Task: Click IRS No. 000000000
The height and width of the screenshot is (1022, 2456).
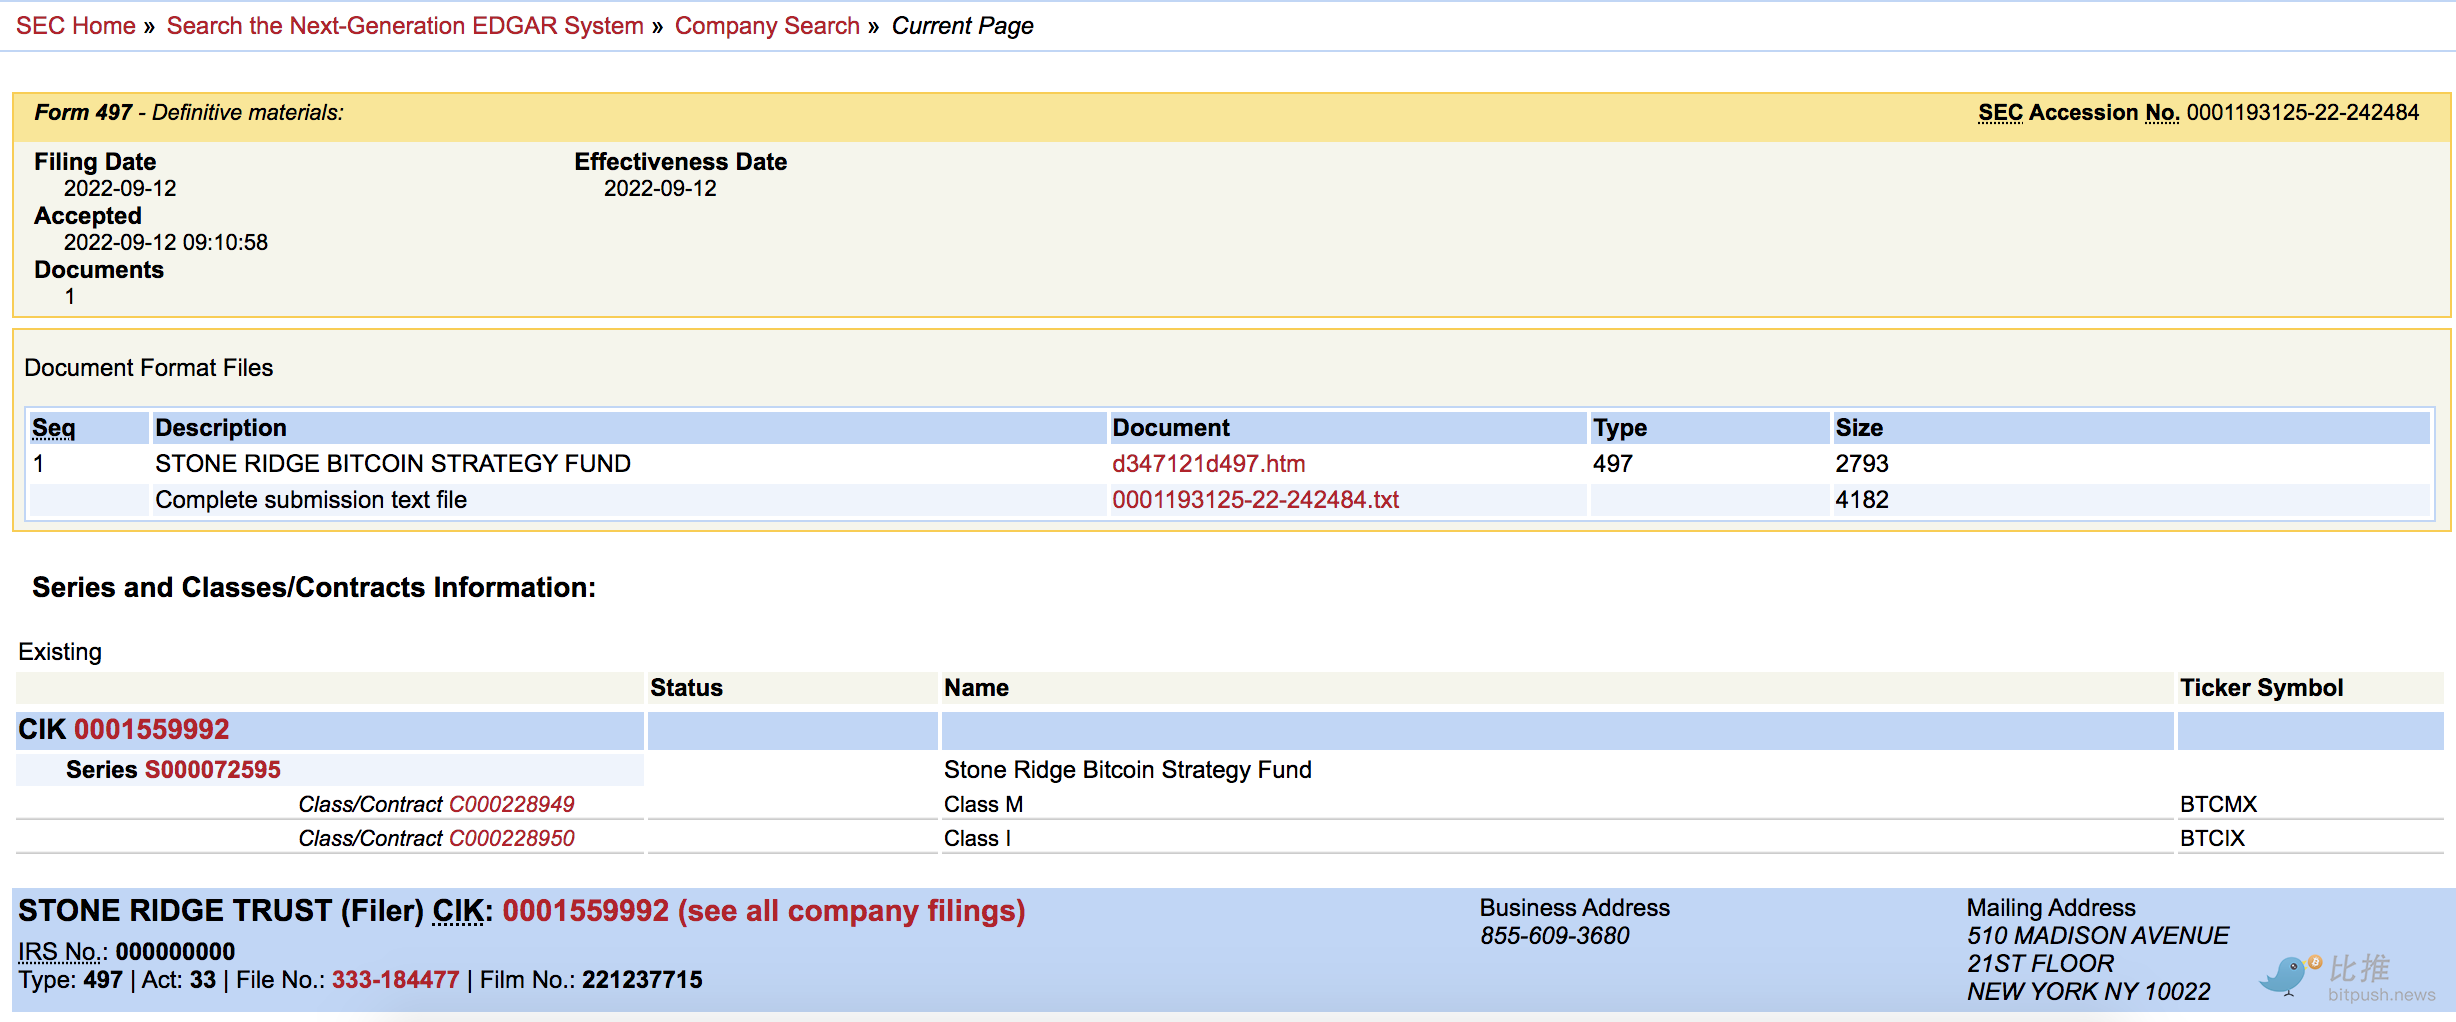Action: (175, 952)
